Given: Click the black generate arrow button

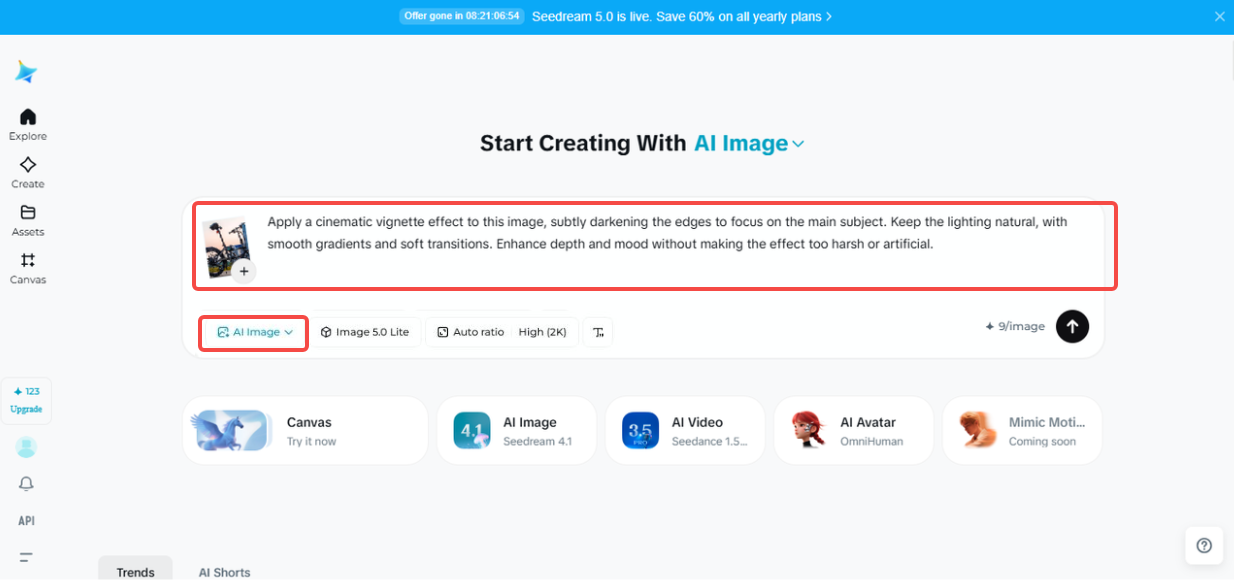Looking at the screenshot, I should [1072, 326].
